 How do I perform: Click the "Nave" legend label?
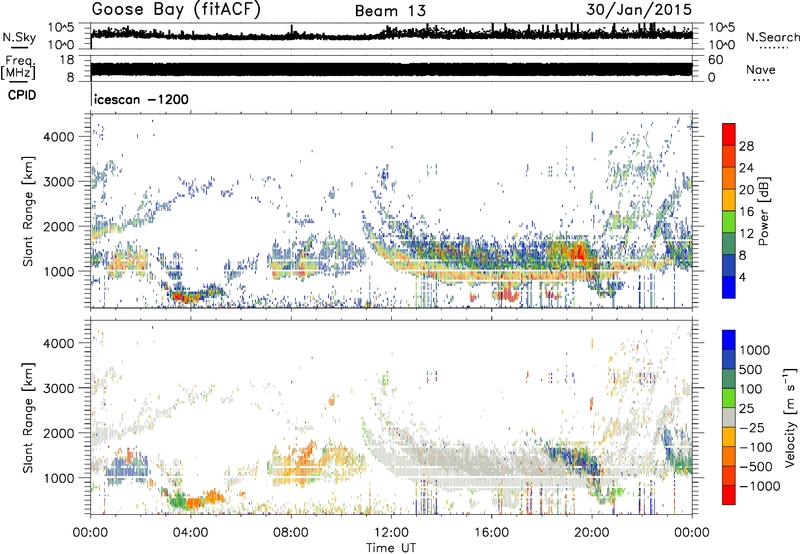click(x=761, y=69)
